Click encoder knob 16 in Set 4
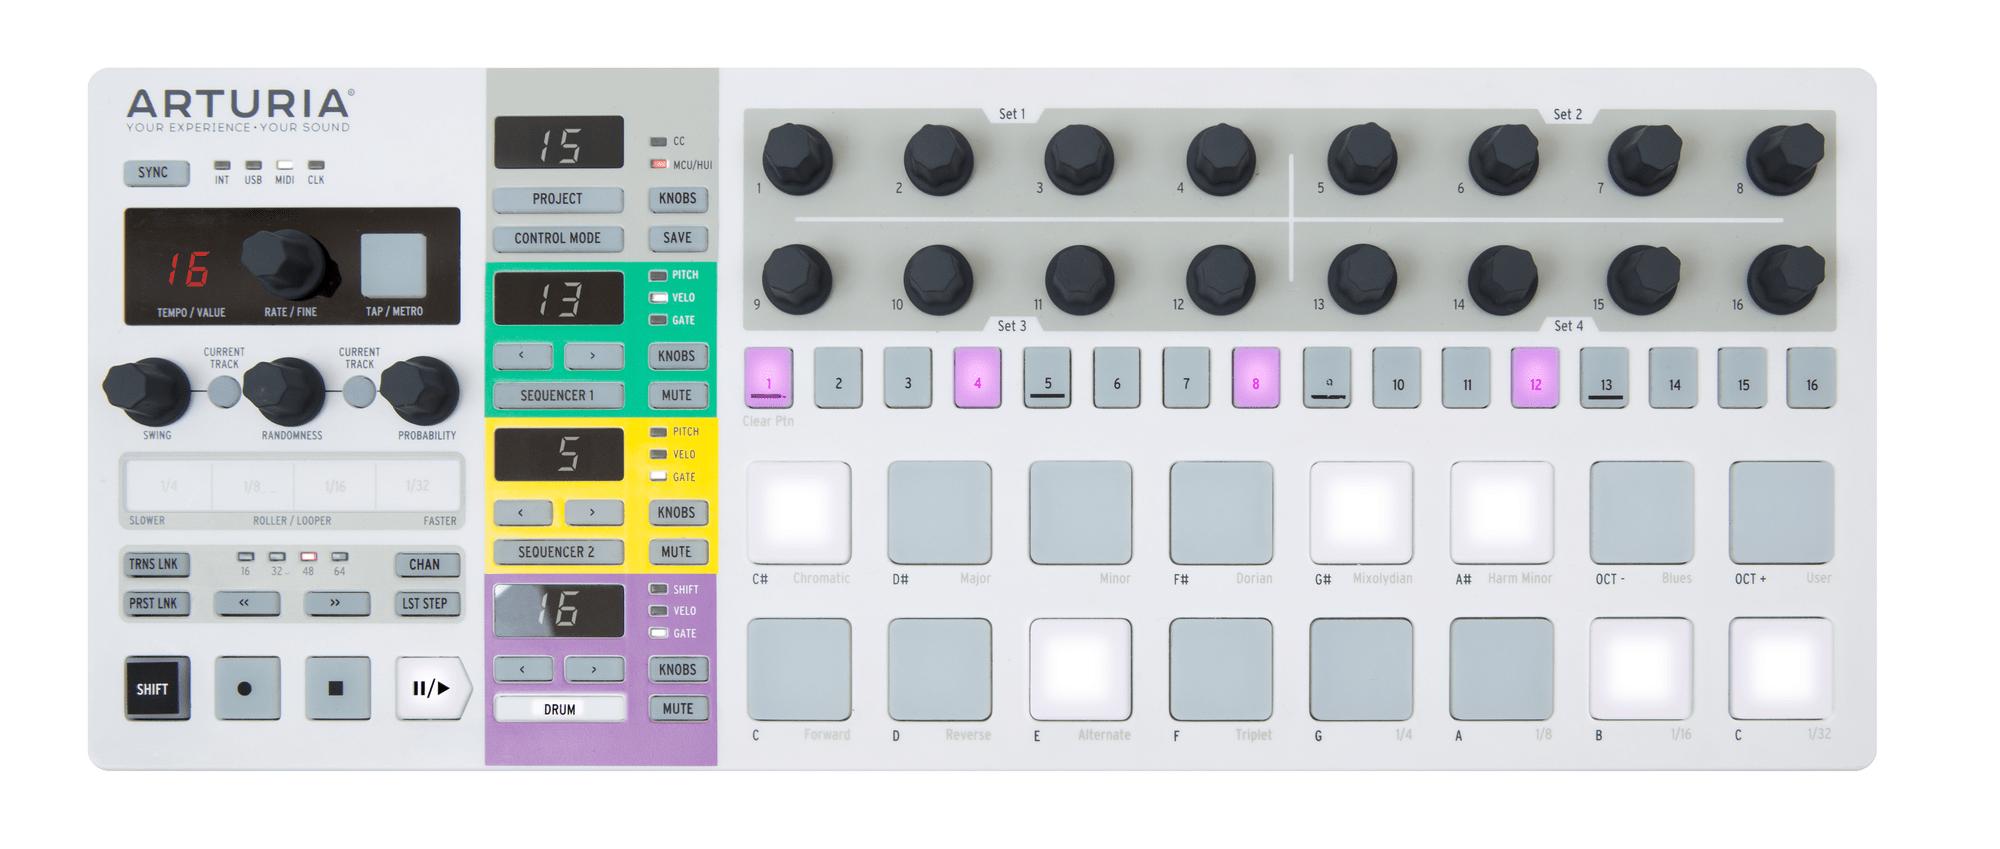The height and width of the screenshot is (849, 2000). [x=1785, y=280]
